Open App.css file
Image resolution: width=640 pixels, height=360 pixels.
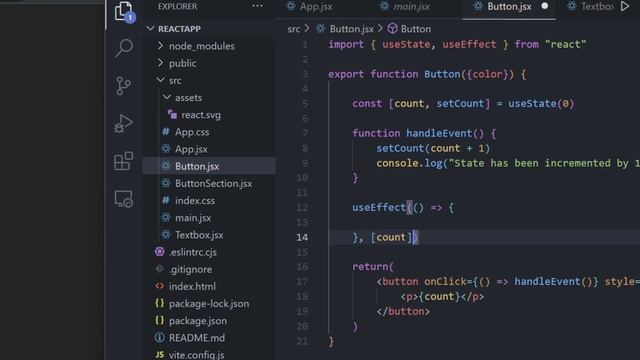(x=192, y=132)
